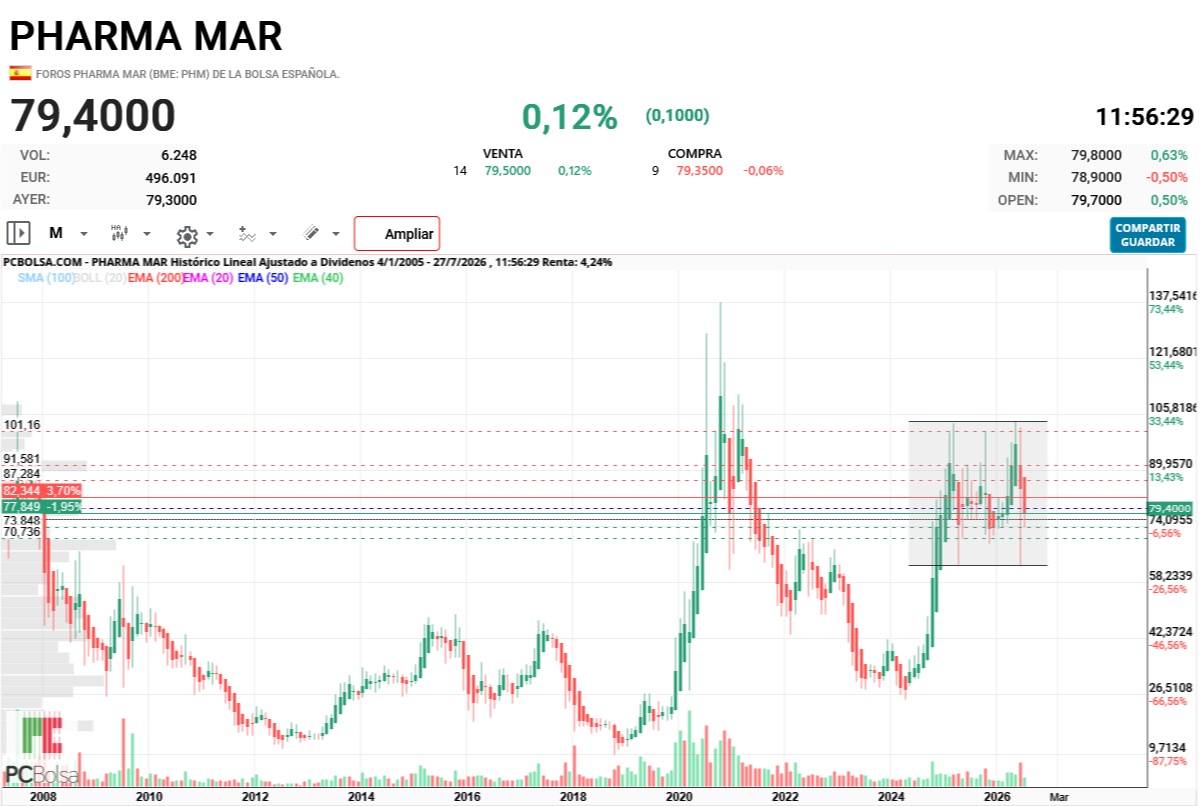Click the VOL value 6.248
This screenshot has width=1200, height=806.
click(x=178, y=155)
